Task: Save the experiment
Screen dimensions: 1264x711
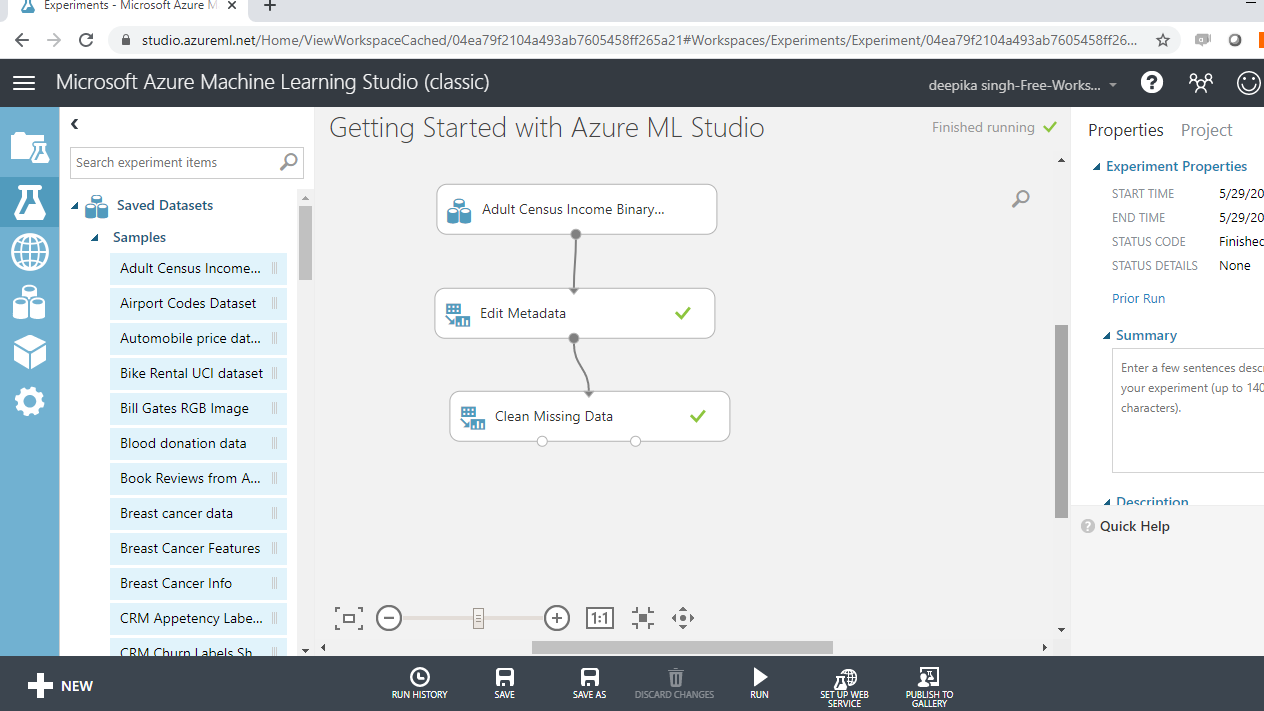Action: point(505,684)
